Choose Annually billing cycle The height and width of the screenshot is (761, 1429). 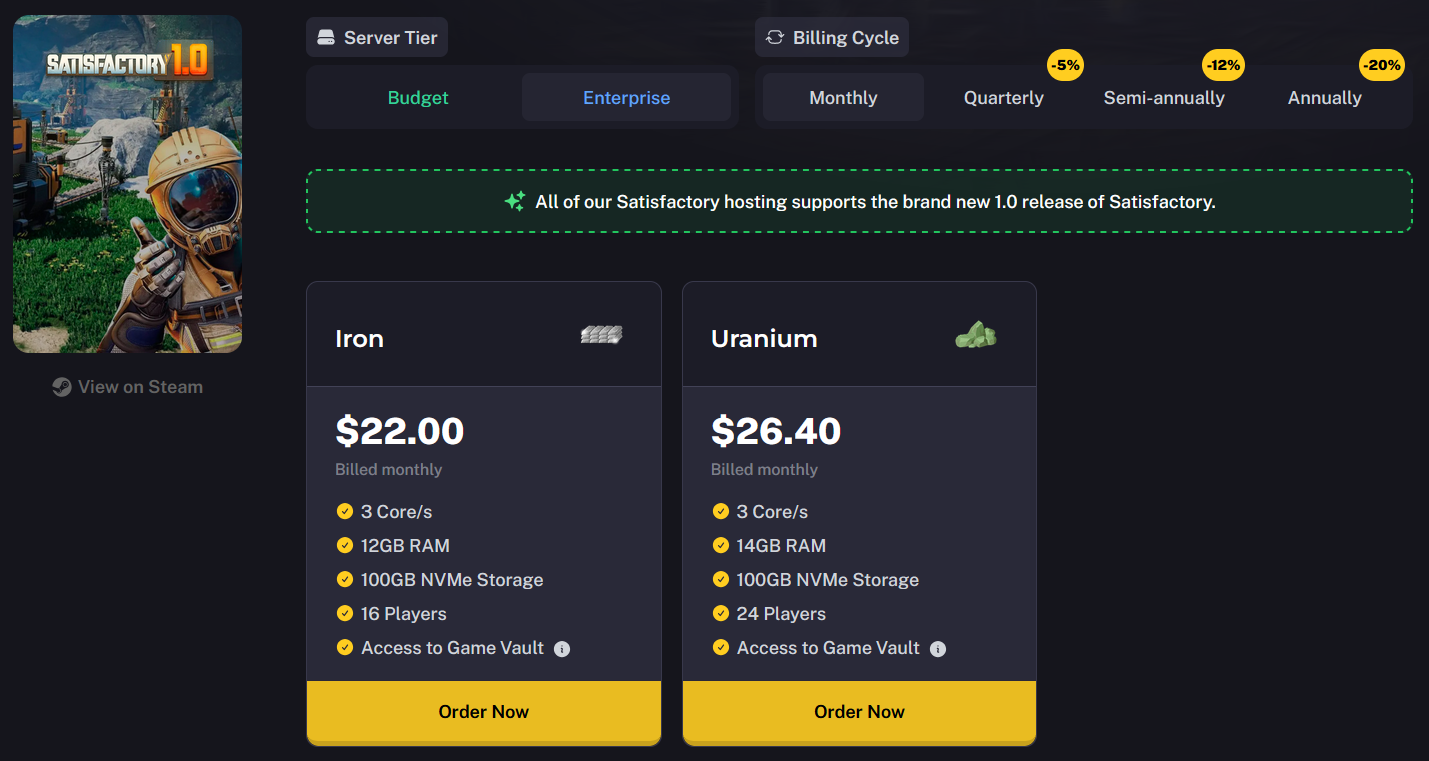pos(1324,98)
